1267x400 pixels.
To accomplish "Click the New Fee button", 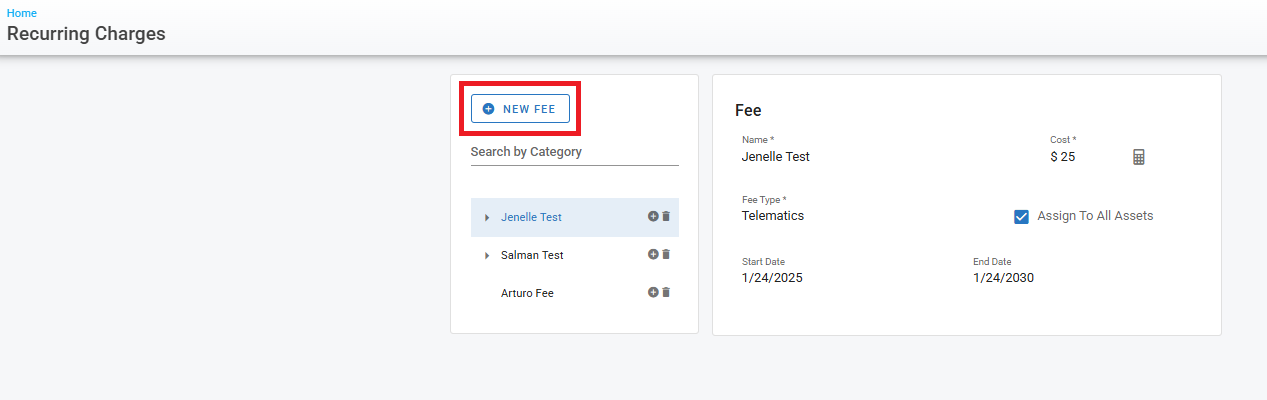I will tap(520, 108).
